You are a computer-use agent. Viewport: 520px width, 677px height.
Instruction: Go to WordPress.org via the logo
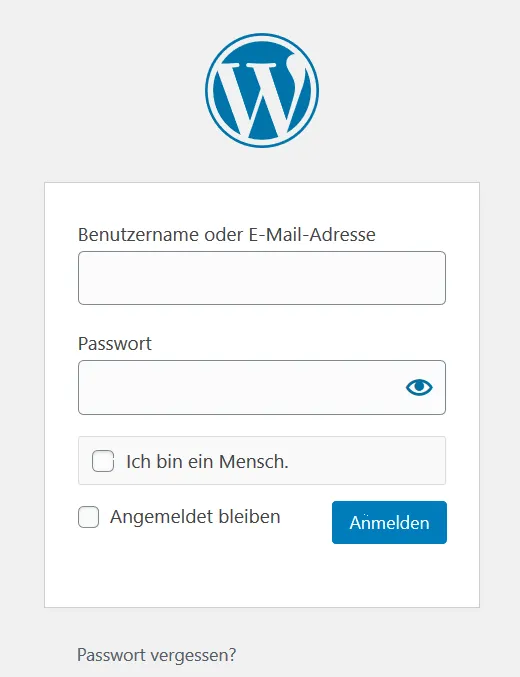(x=262, y=90)
